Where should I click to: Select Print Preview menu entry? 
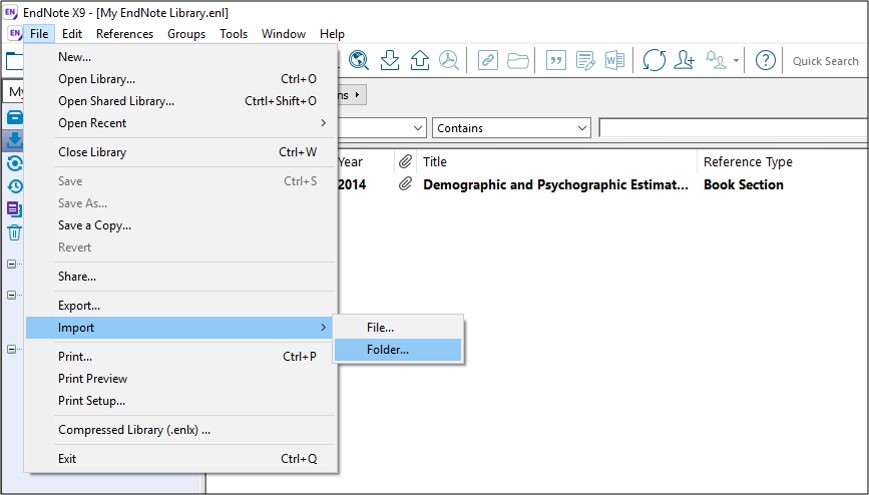(181, 379)
